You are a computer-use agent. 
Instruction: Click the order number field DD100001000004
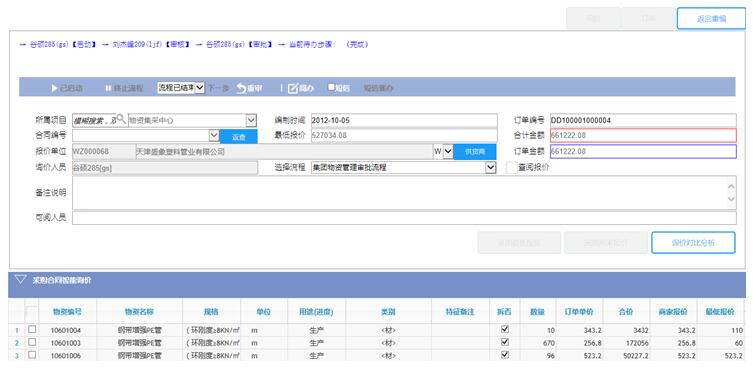pyautogui.click(x=643, y=120)
